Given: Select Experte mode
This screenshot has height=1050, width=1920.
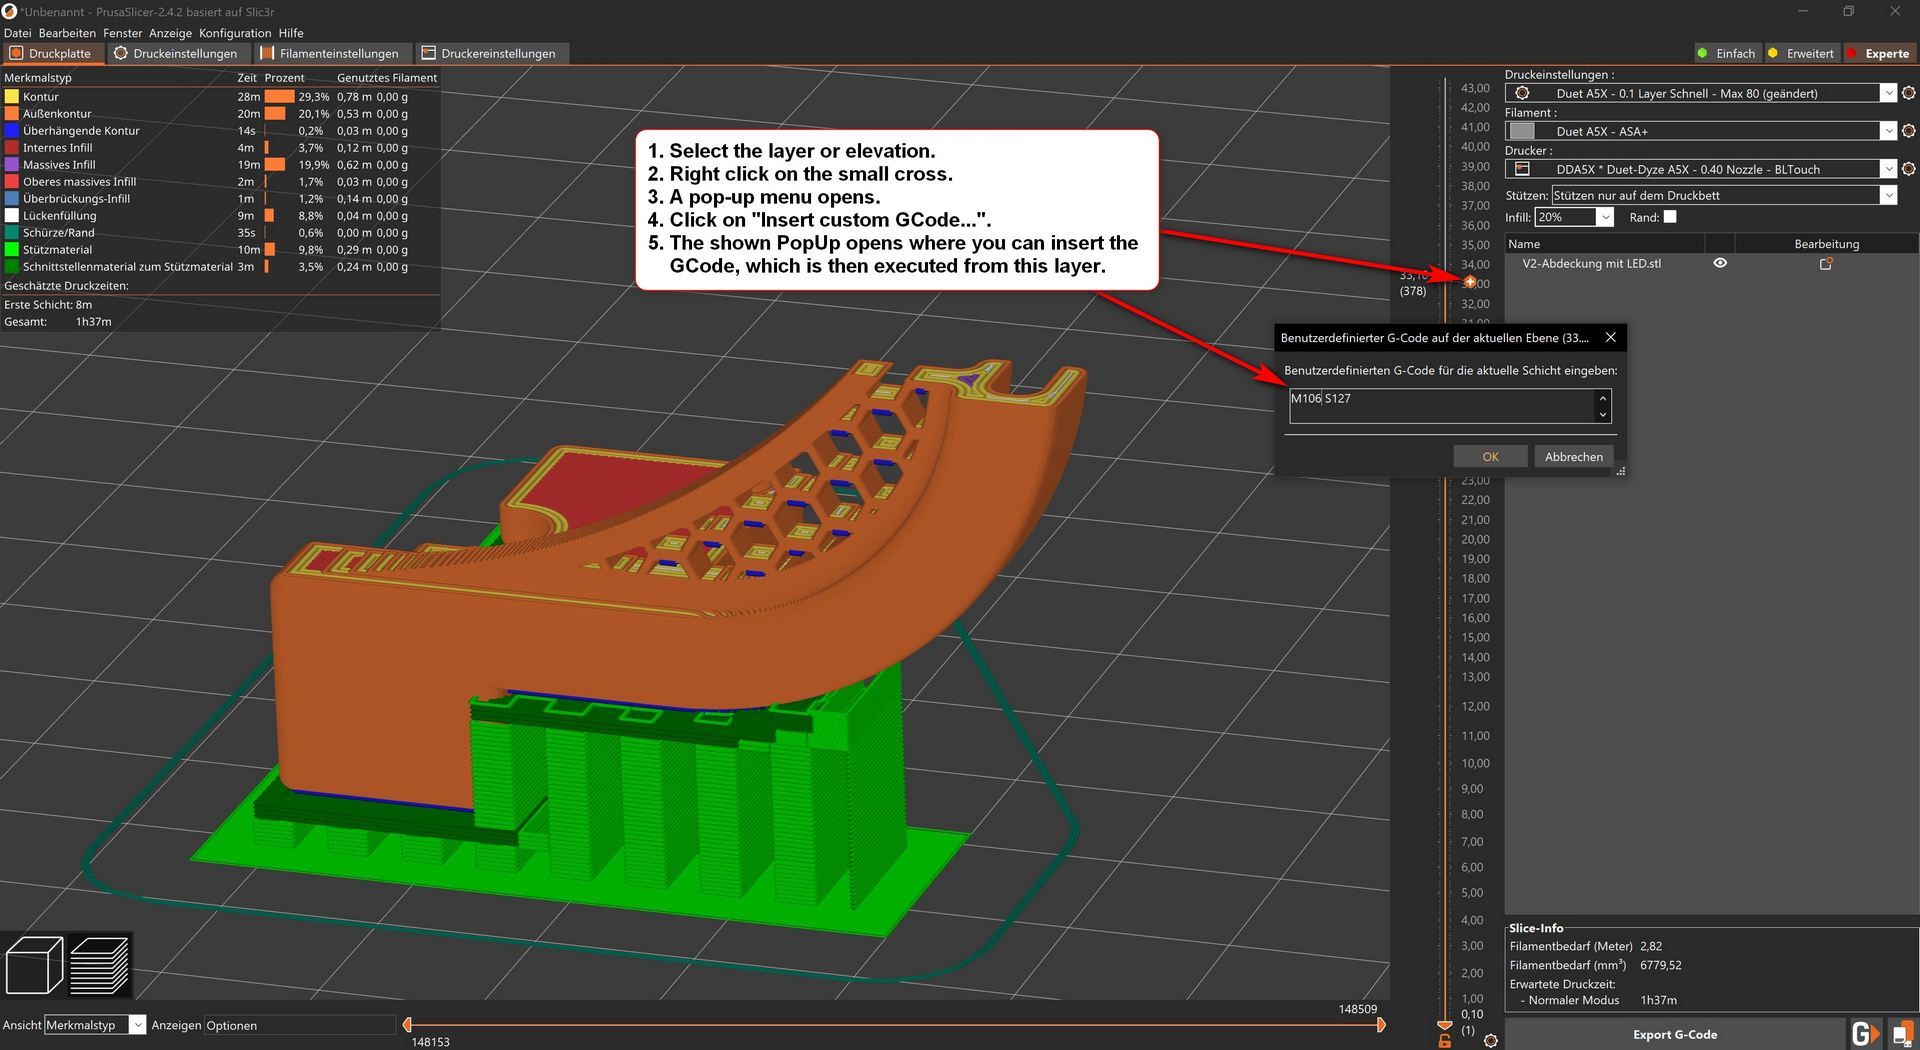Looking at the screenshot, I should click(1878, 54).
